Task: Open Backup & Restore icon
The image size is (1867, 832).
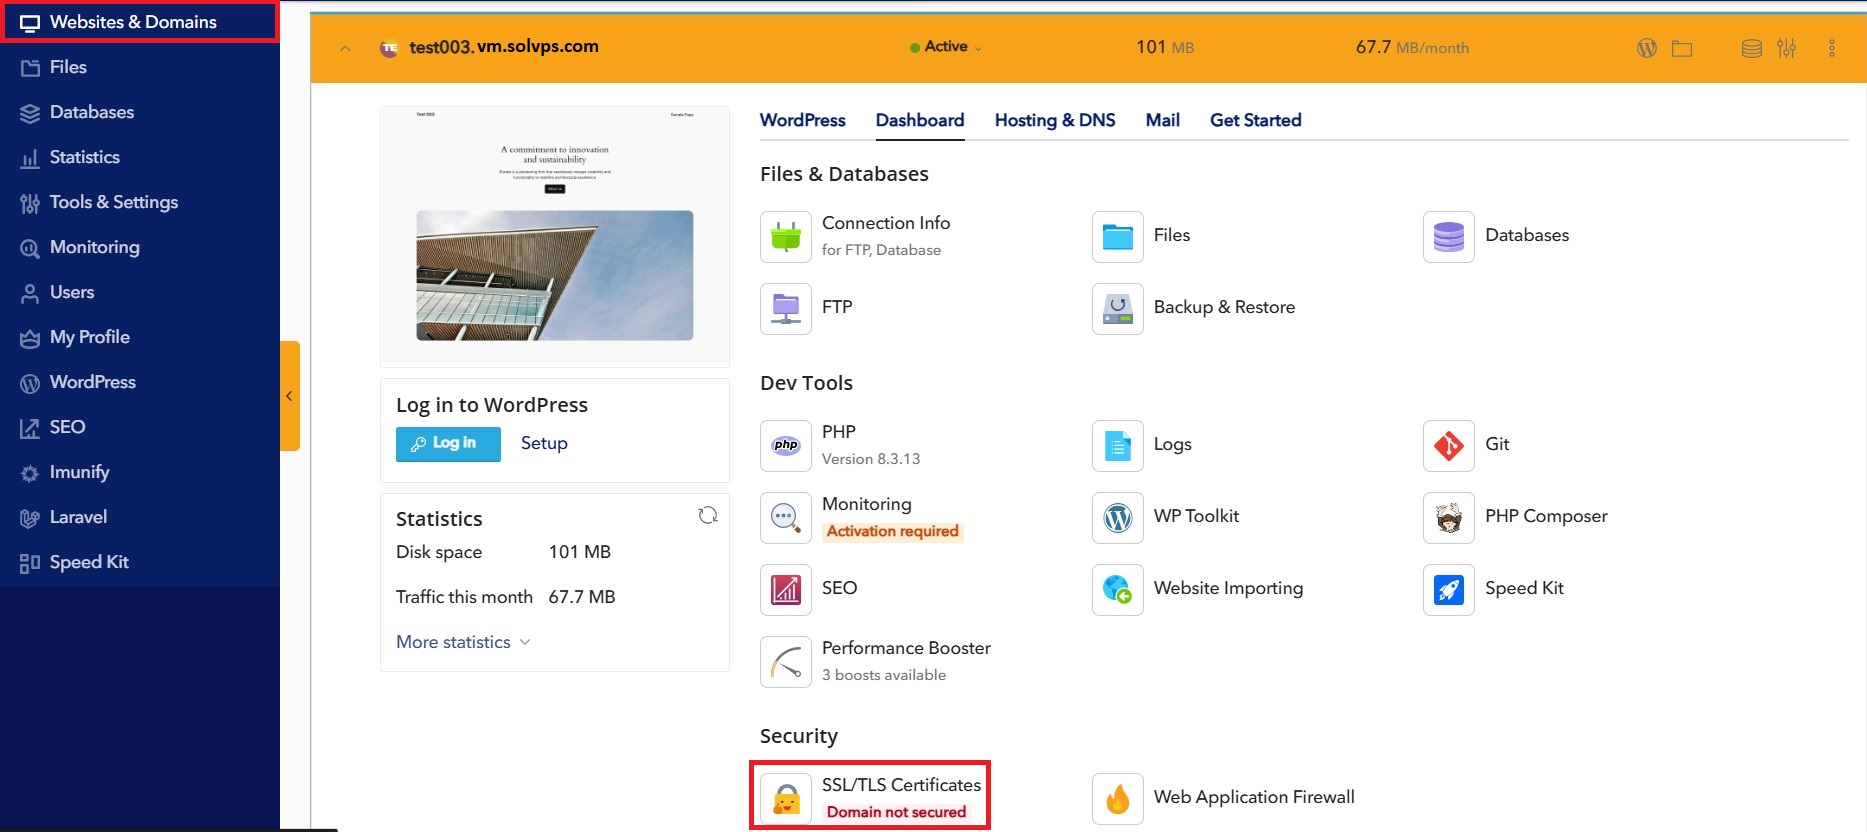Action: click(1118, 308)
